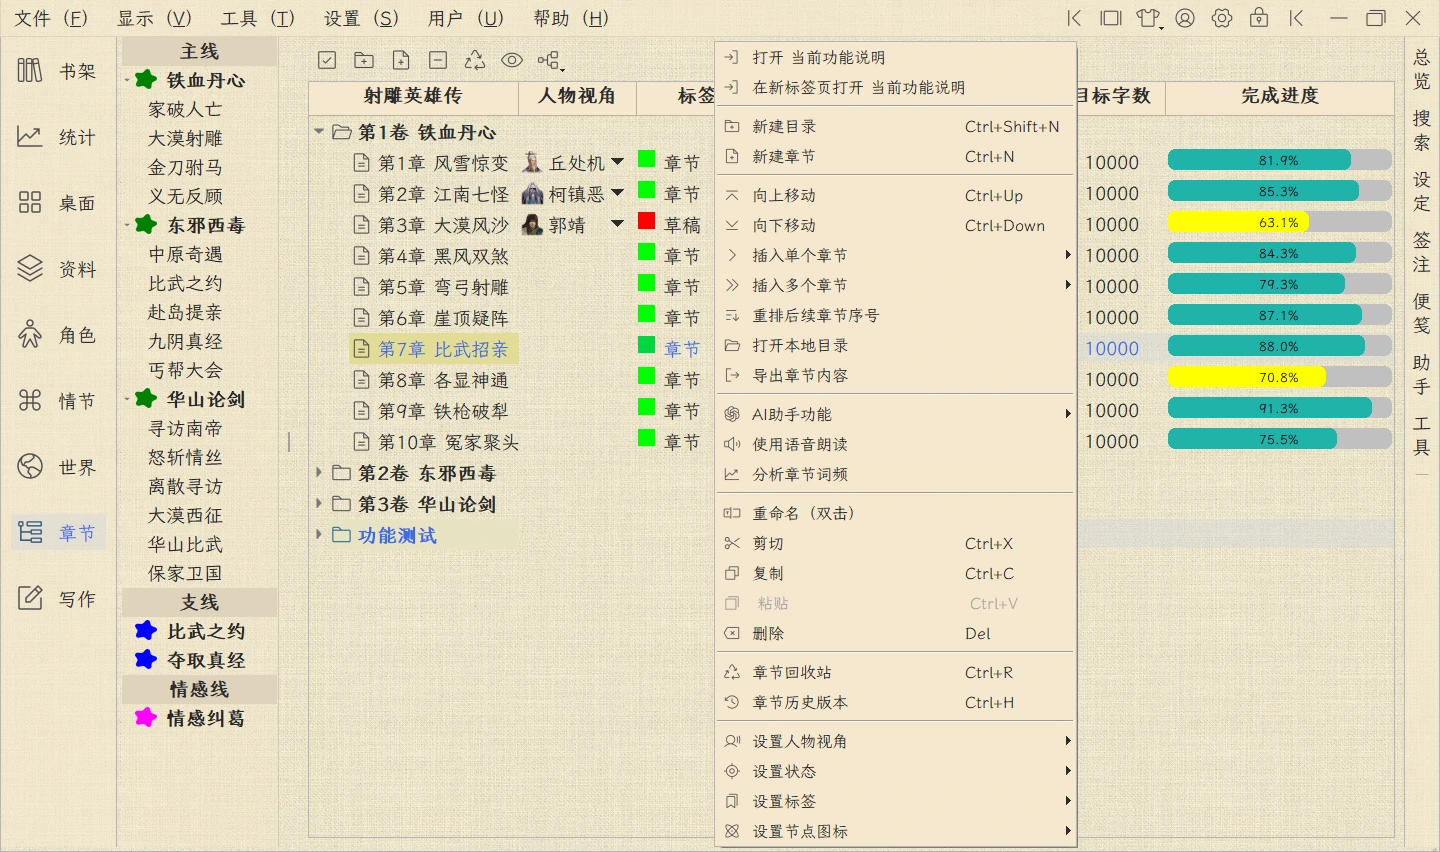This screenshot has width=1440, height=852.
Task: Toggle the eye visibility toolbar icon
Action: pyautogui.click(x=512, y=60)
